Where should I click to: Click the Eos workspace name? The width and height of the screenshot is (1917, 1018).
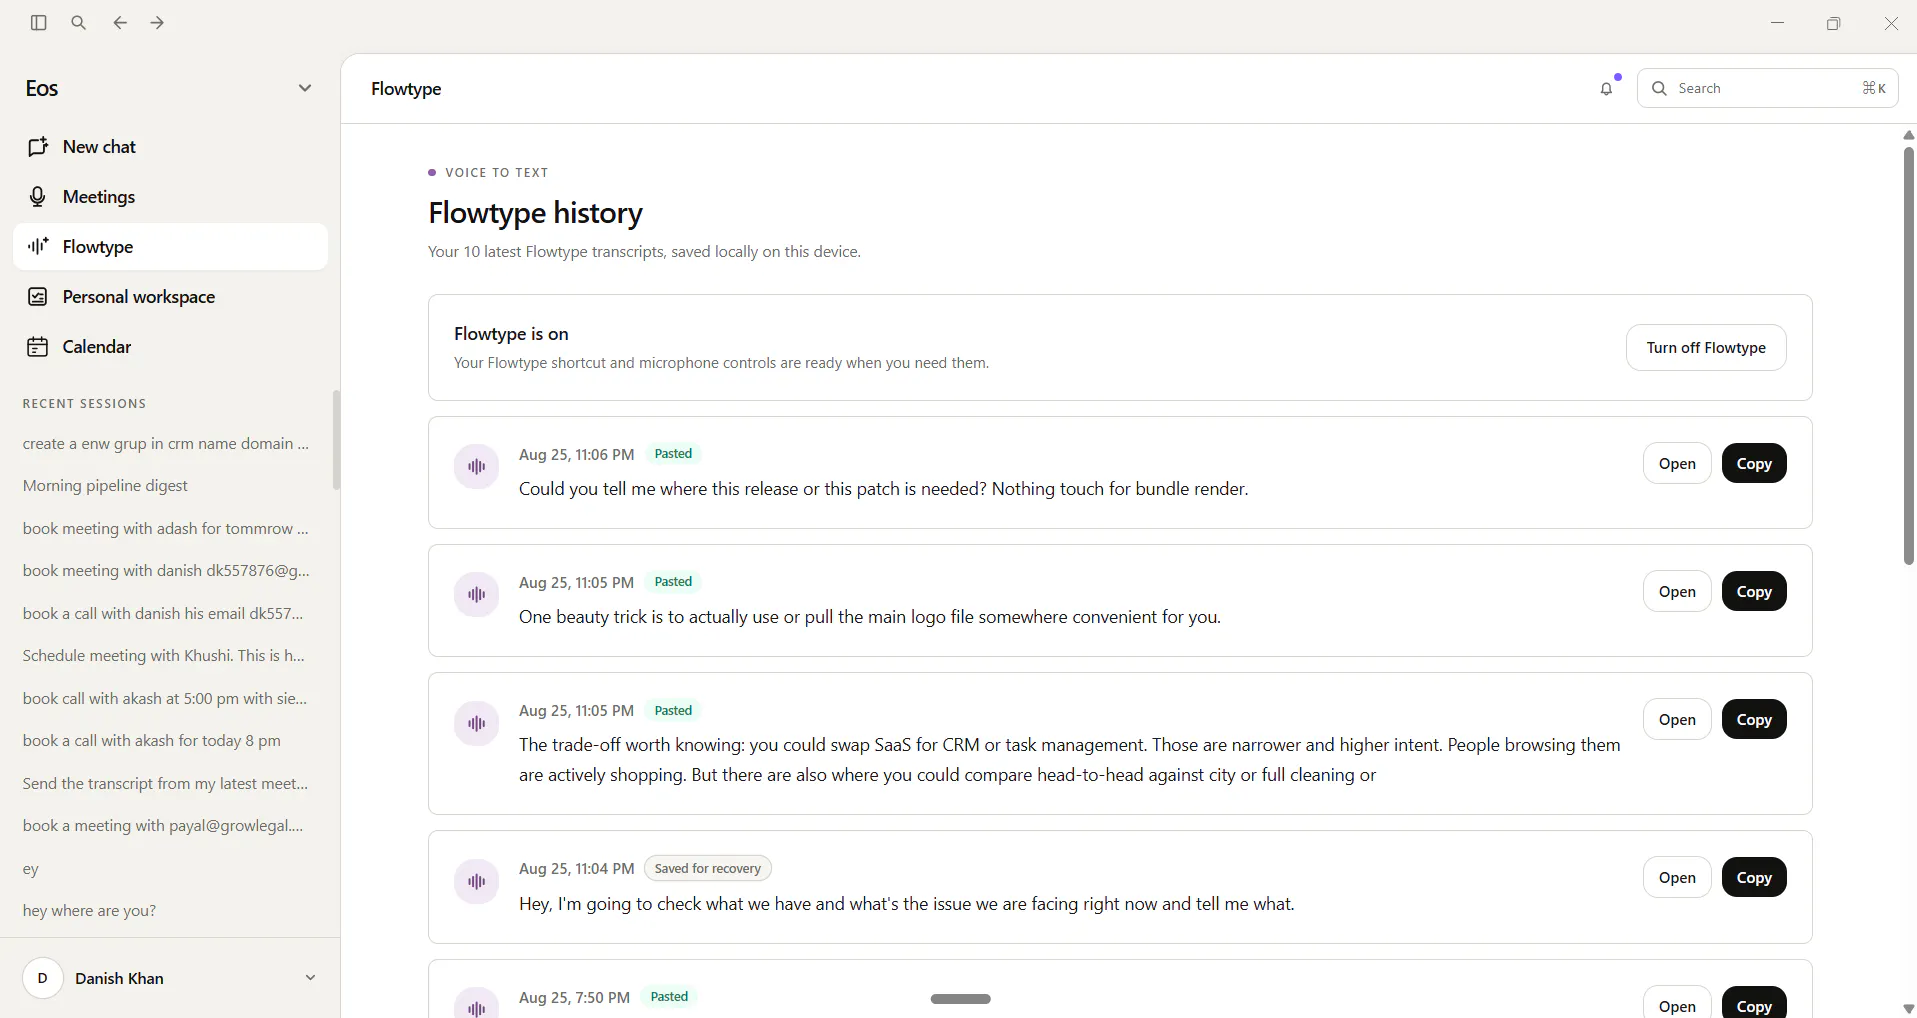pos(42,88)
